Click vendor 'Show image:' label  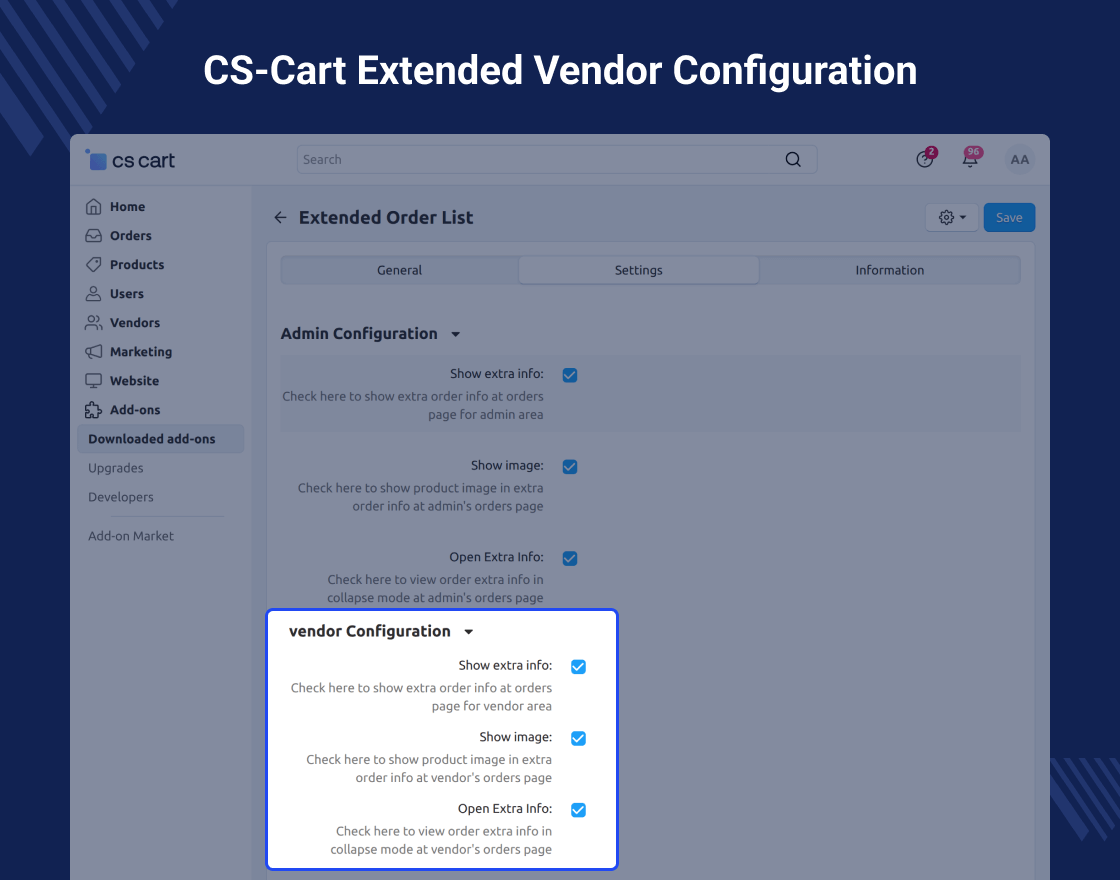(x=516, y=737)
